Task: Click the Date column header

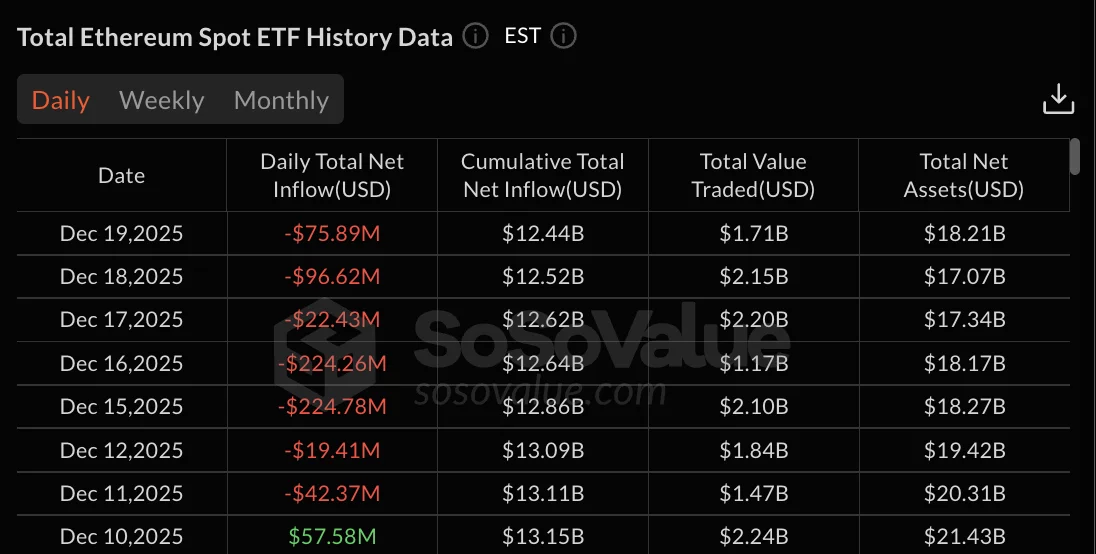Action: pyautogui.click(x=122, y=175)
